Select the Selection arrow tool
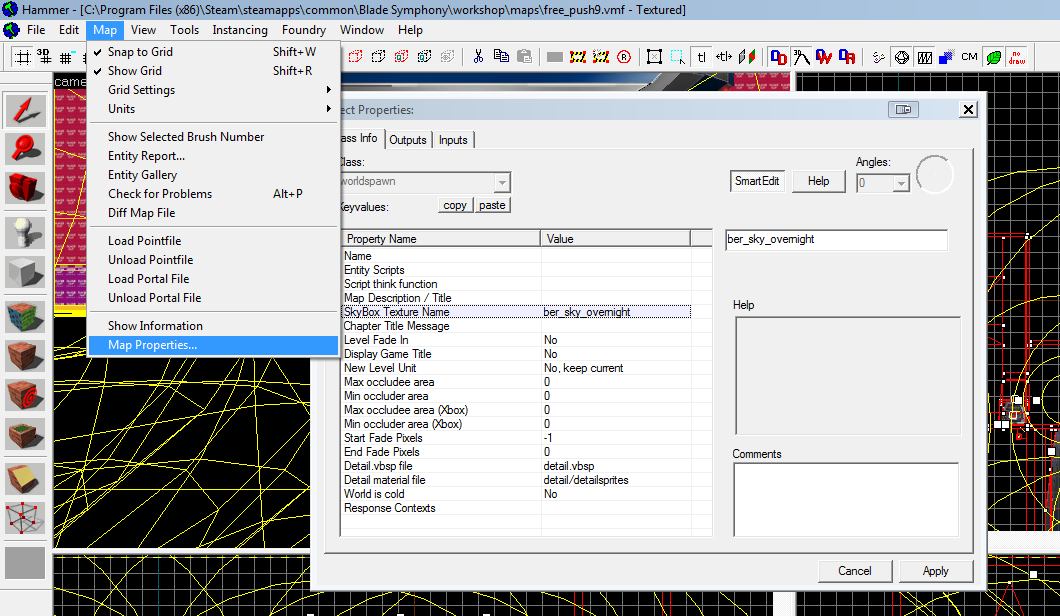Image resolution: width=1060 pixels, height=616 pixels. click(x=25, y=110)
